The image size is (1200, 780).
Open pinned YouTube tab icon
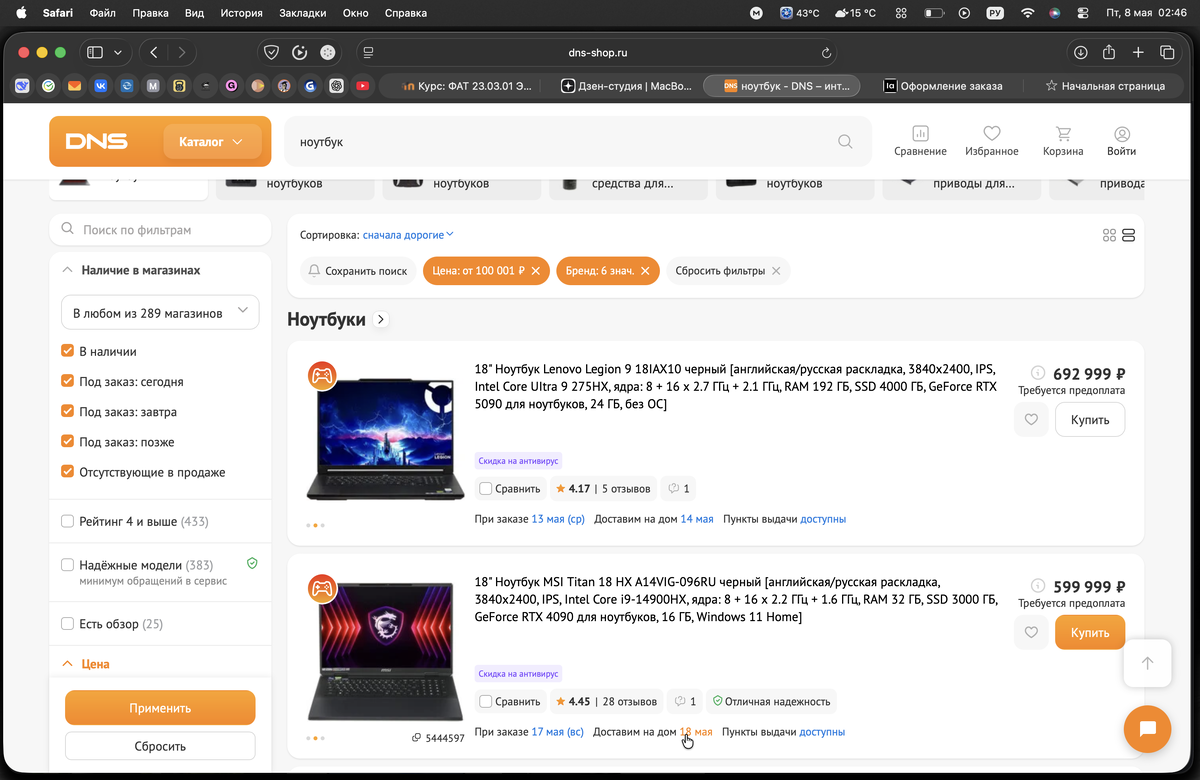(362, 86)
